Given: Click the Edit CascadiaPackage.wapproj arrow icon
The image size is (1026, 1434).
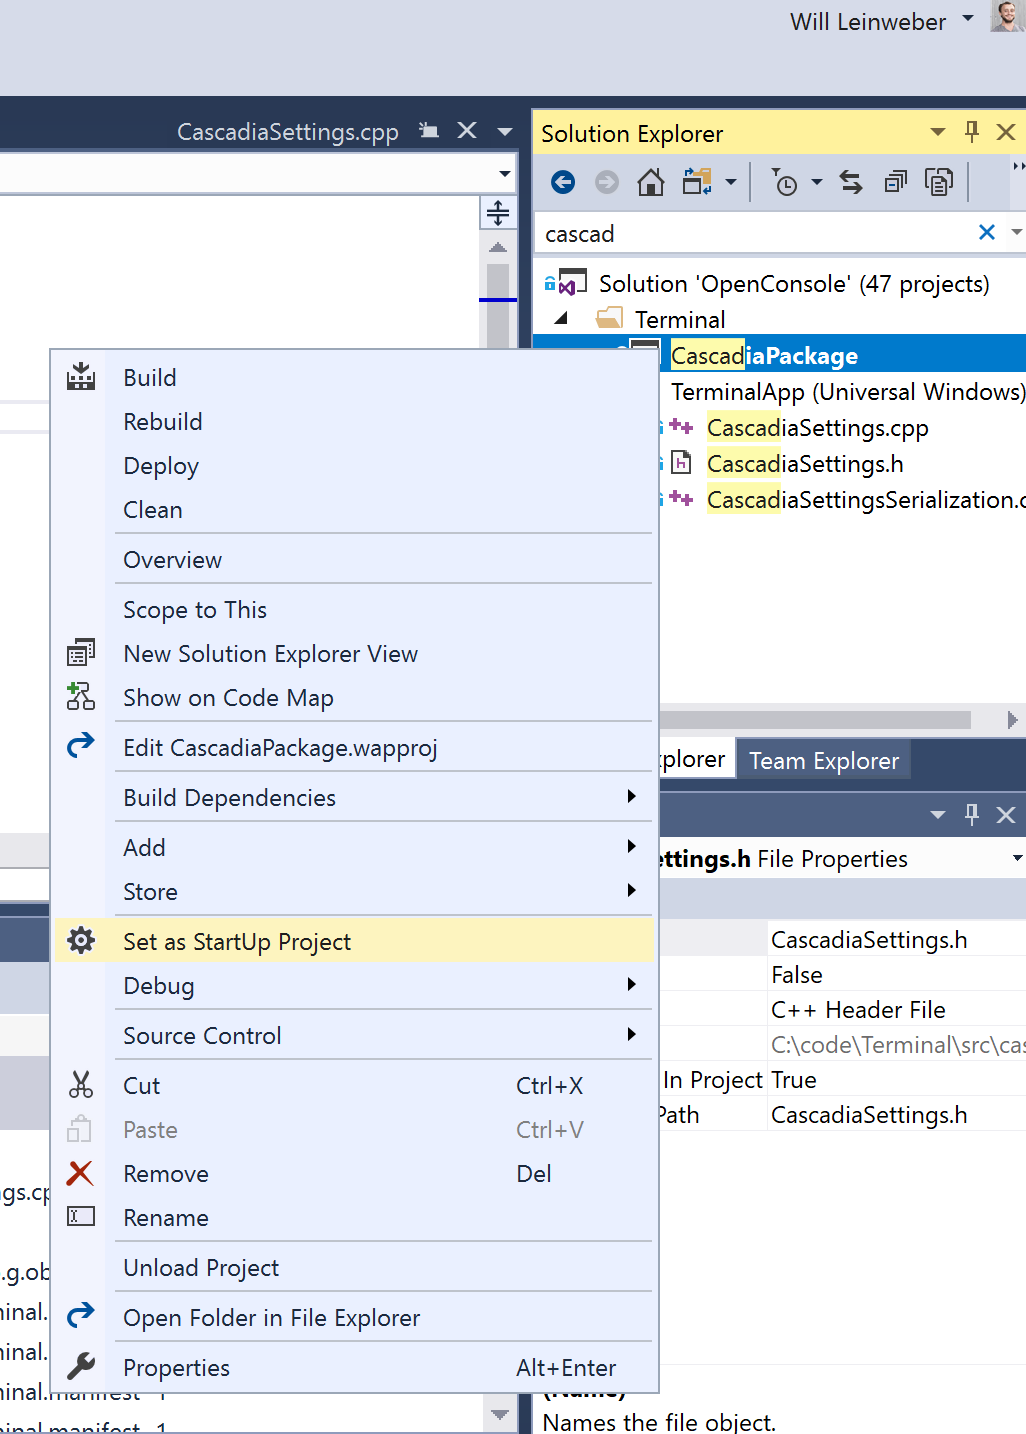Looking at the screenshot, I should 81,746.
